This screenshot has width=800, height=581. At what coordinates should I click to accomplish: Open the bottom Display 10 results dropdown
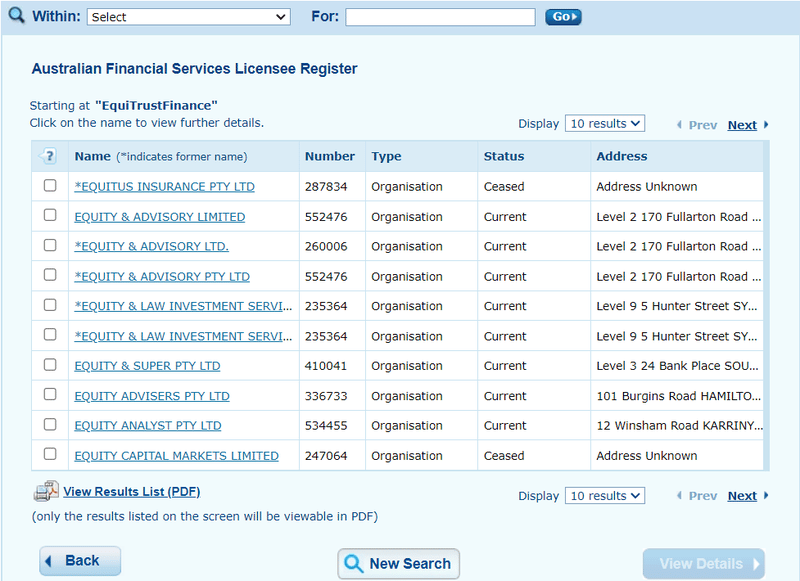pyautogui.click(x=605, y=495)
